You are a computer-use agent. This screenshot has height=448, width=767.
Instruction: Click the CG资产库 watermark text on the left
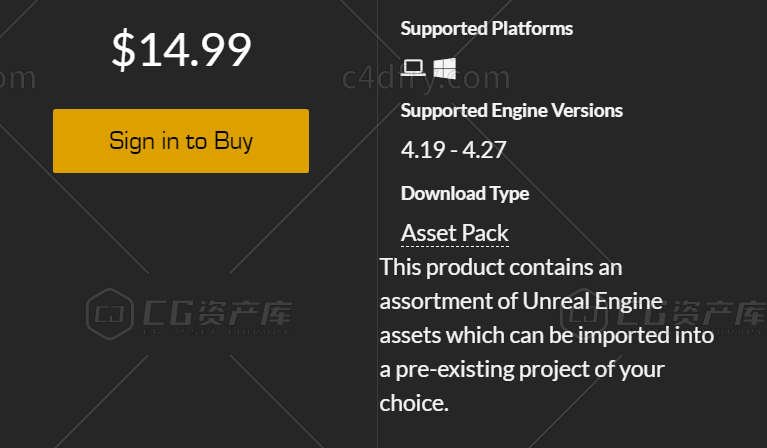pyautogui.click(x=218, y=314)
